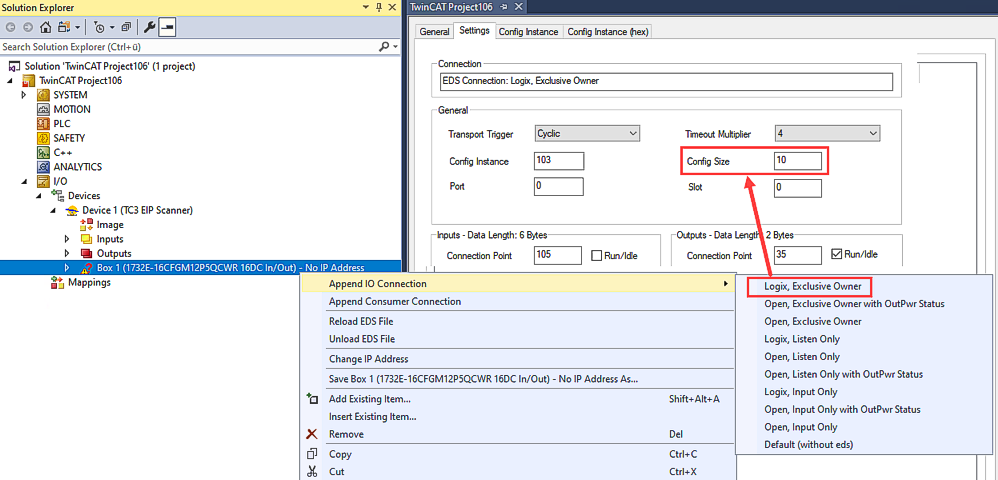The width and height of the screenshot is (998, 480).
Task: Click the SYSTEM node icon
Action: tap(43, 95)
